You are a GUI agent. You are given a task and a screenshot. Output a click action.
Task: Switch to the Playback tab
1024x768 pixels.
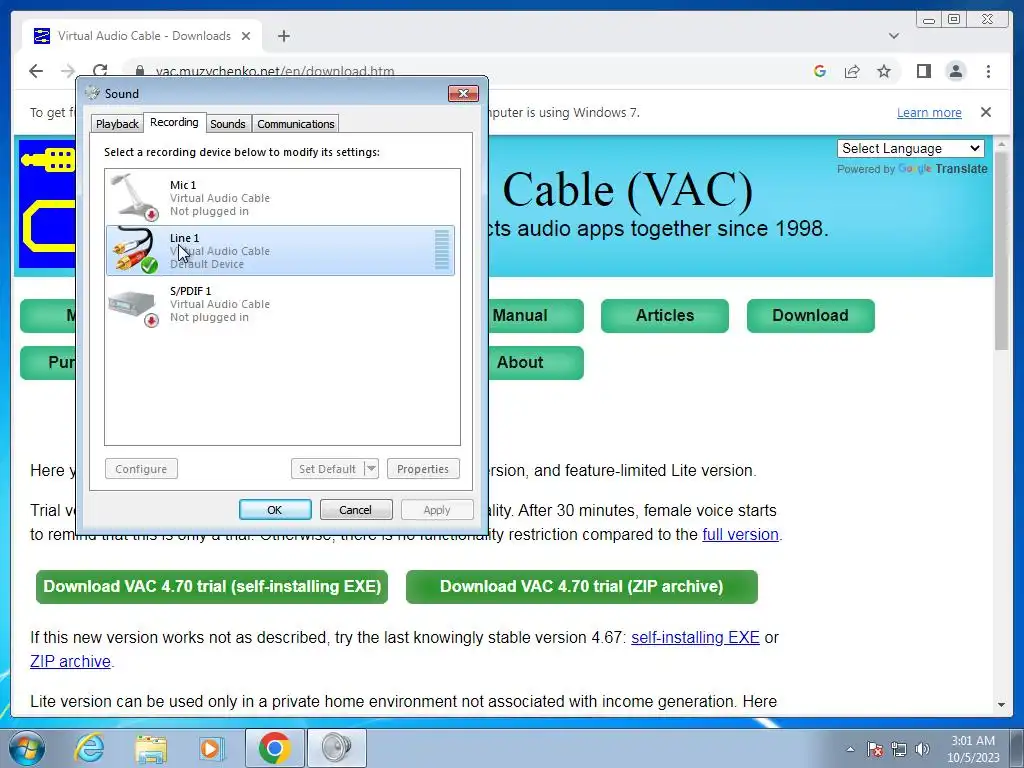tap(117, 123)
